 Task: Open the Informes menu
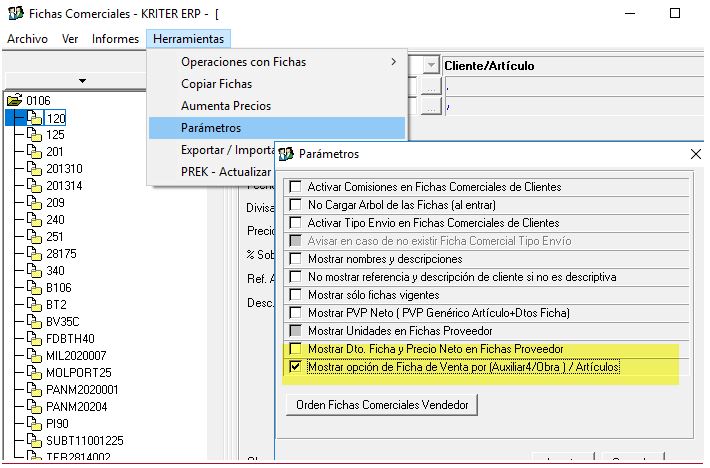pos(115,39)
